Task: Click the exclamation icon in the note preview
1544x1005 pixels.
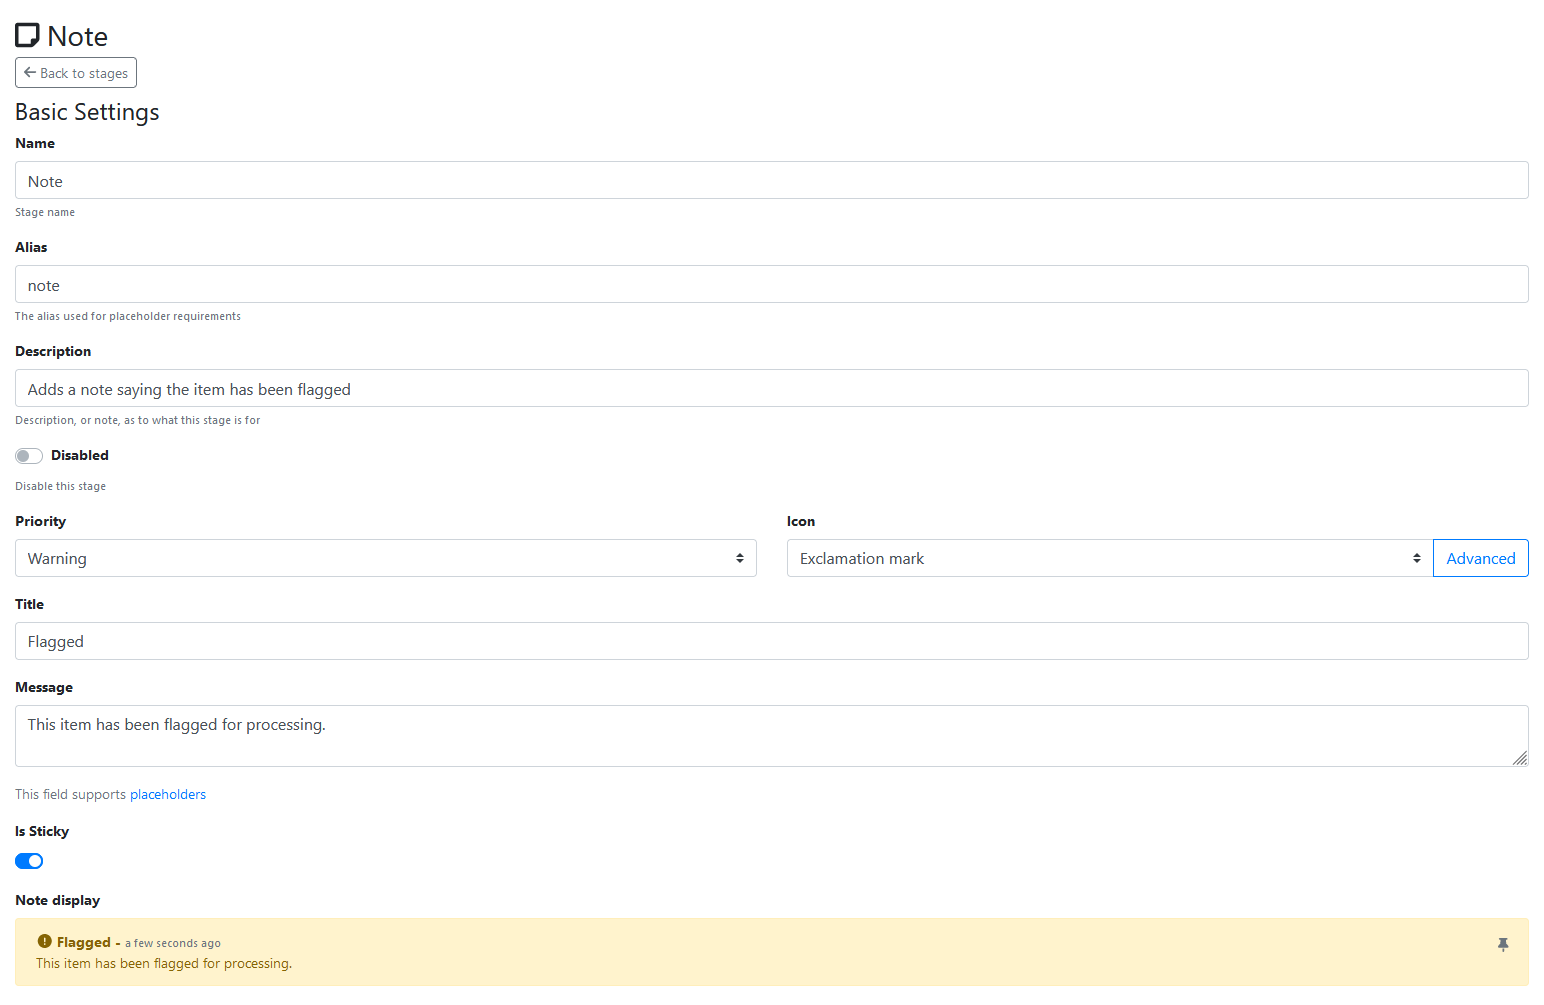Action: [x=44, y=941]
